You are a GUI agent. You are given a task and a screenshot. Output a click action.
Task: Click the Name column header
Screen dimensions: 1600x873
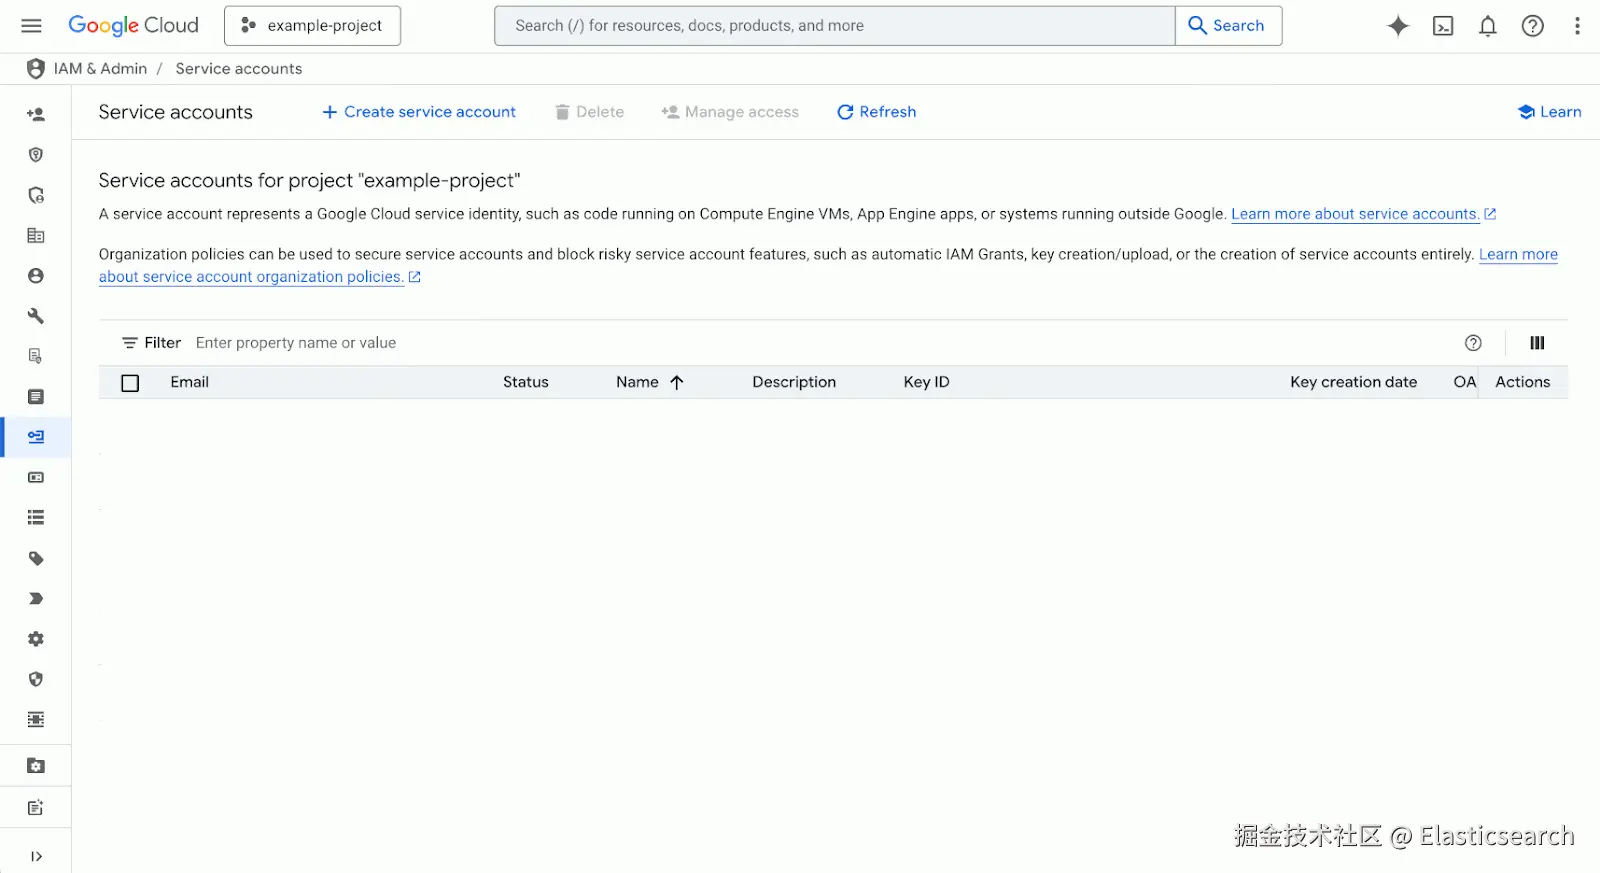click(637, 382)
